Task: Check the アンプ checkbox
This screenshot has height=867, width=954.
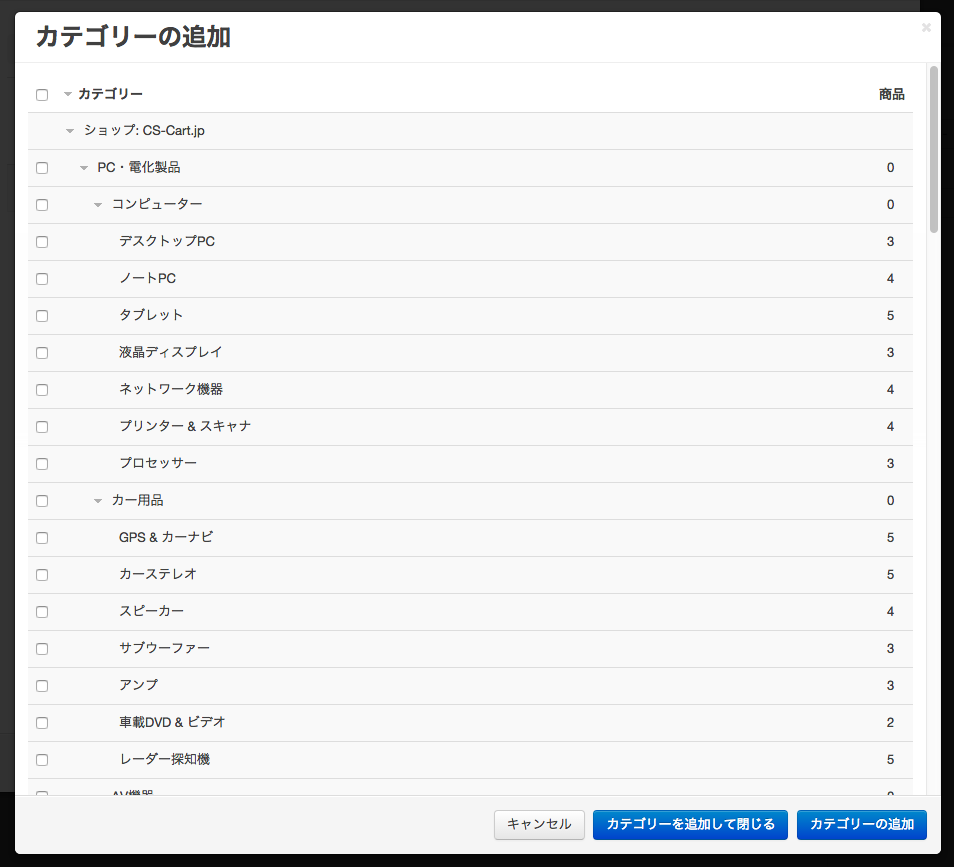Action: click(x=42, y=686)
